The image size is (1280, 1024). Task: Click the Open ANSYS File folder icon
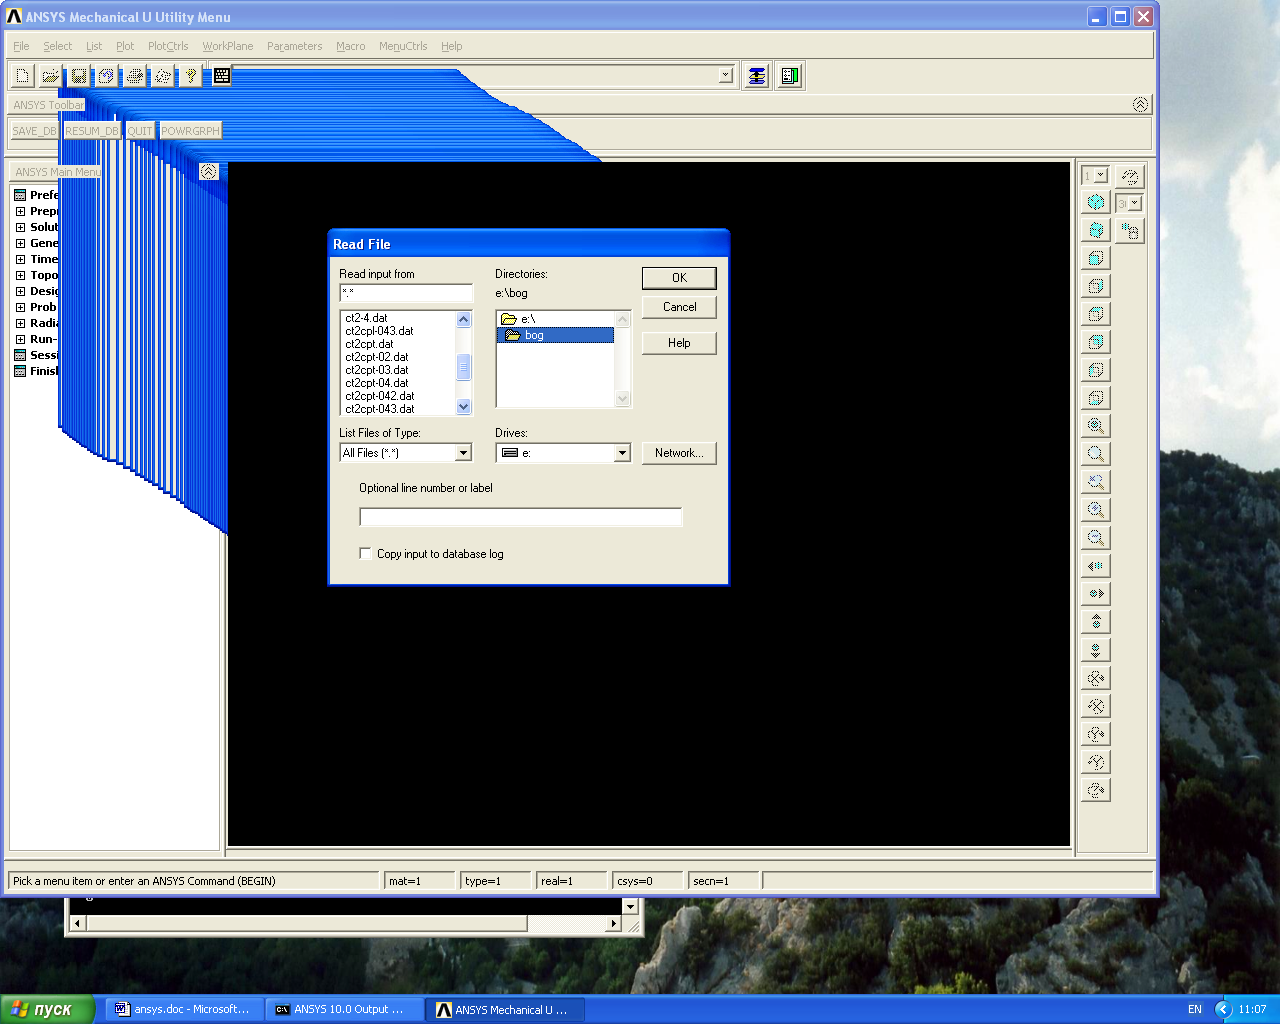pos(50,76)
